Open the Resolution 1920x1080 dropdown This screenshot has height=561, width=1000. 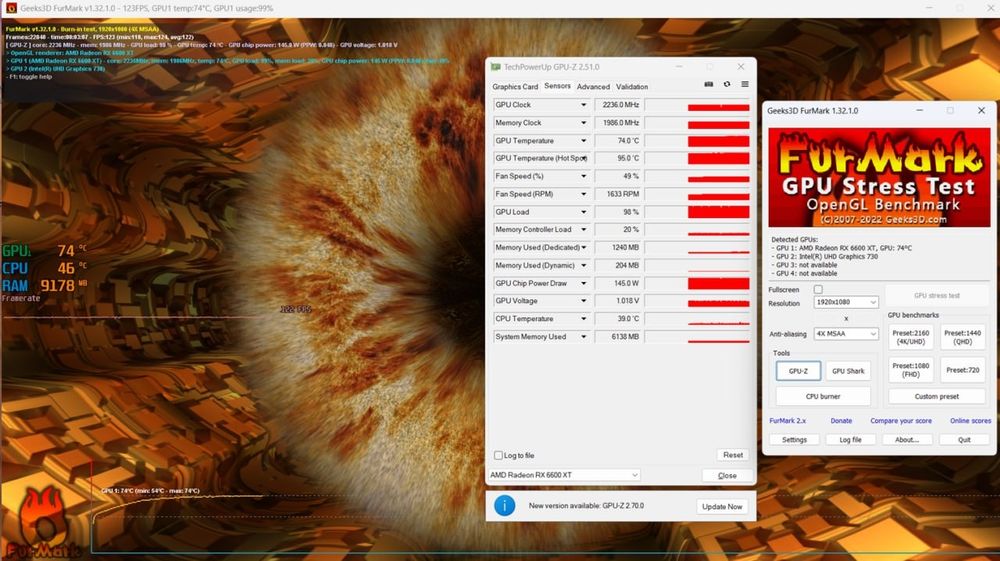click(x=846, y=302)
